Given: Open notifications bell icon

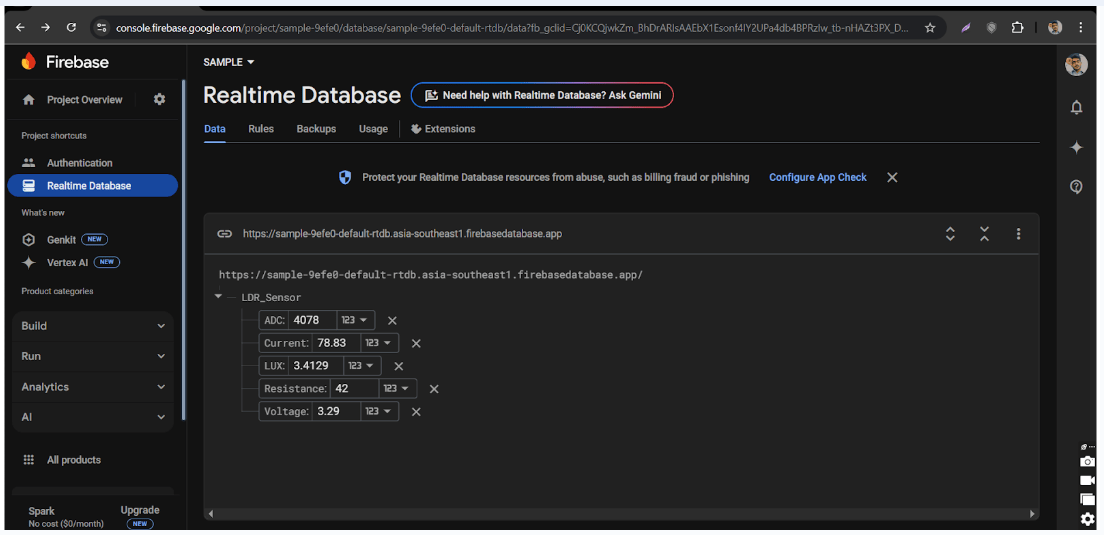Looking at the screenshot, I should [x=1076, y=107].
